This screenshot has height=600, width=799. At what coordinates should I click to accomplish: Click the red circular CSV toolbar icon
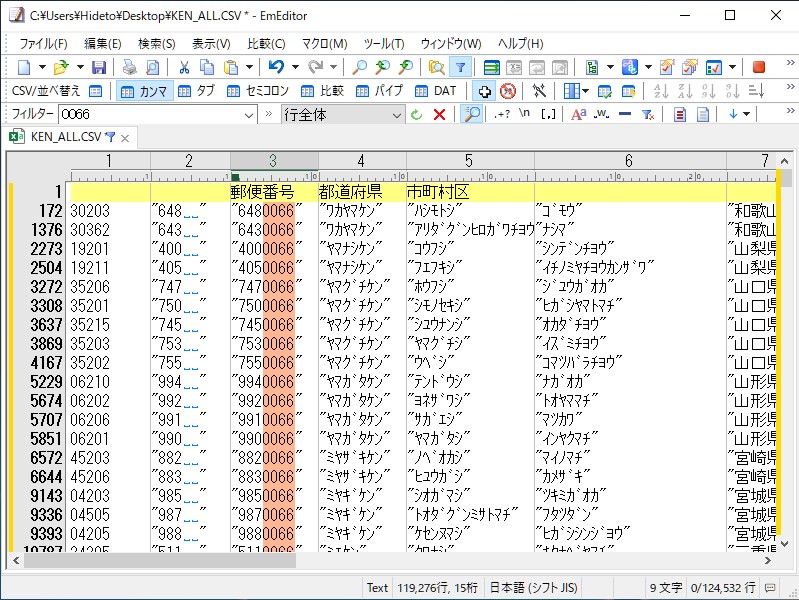(x=508, y=91)
